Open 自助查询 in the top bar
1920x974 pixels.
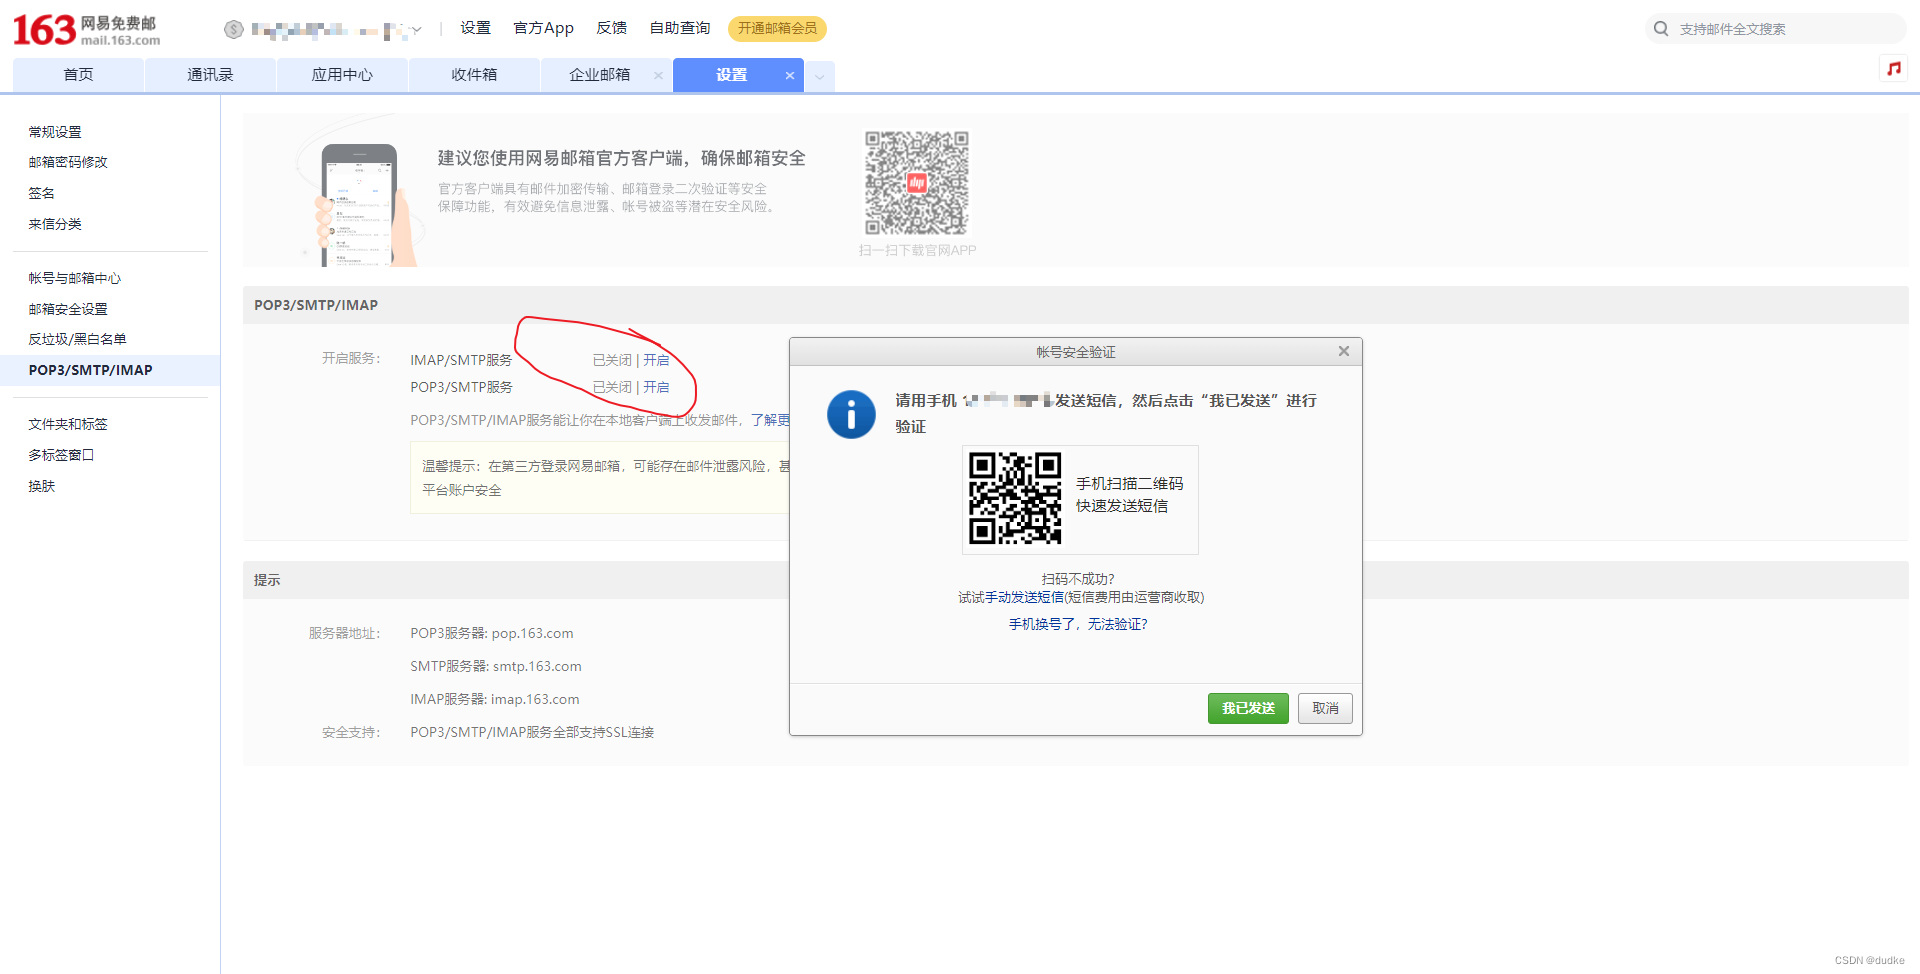tap(680, 28)
